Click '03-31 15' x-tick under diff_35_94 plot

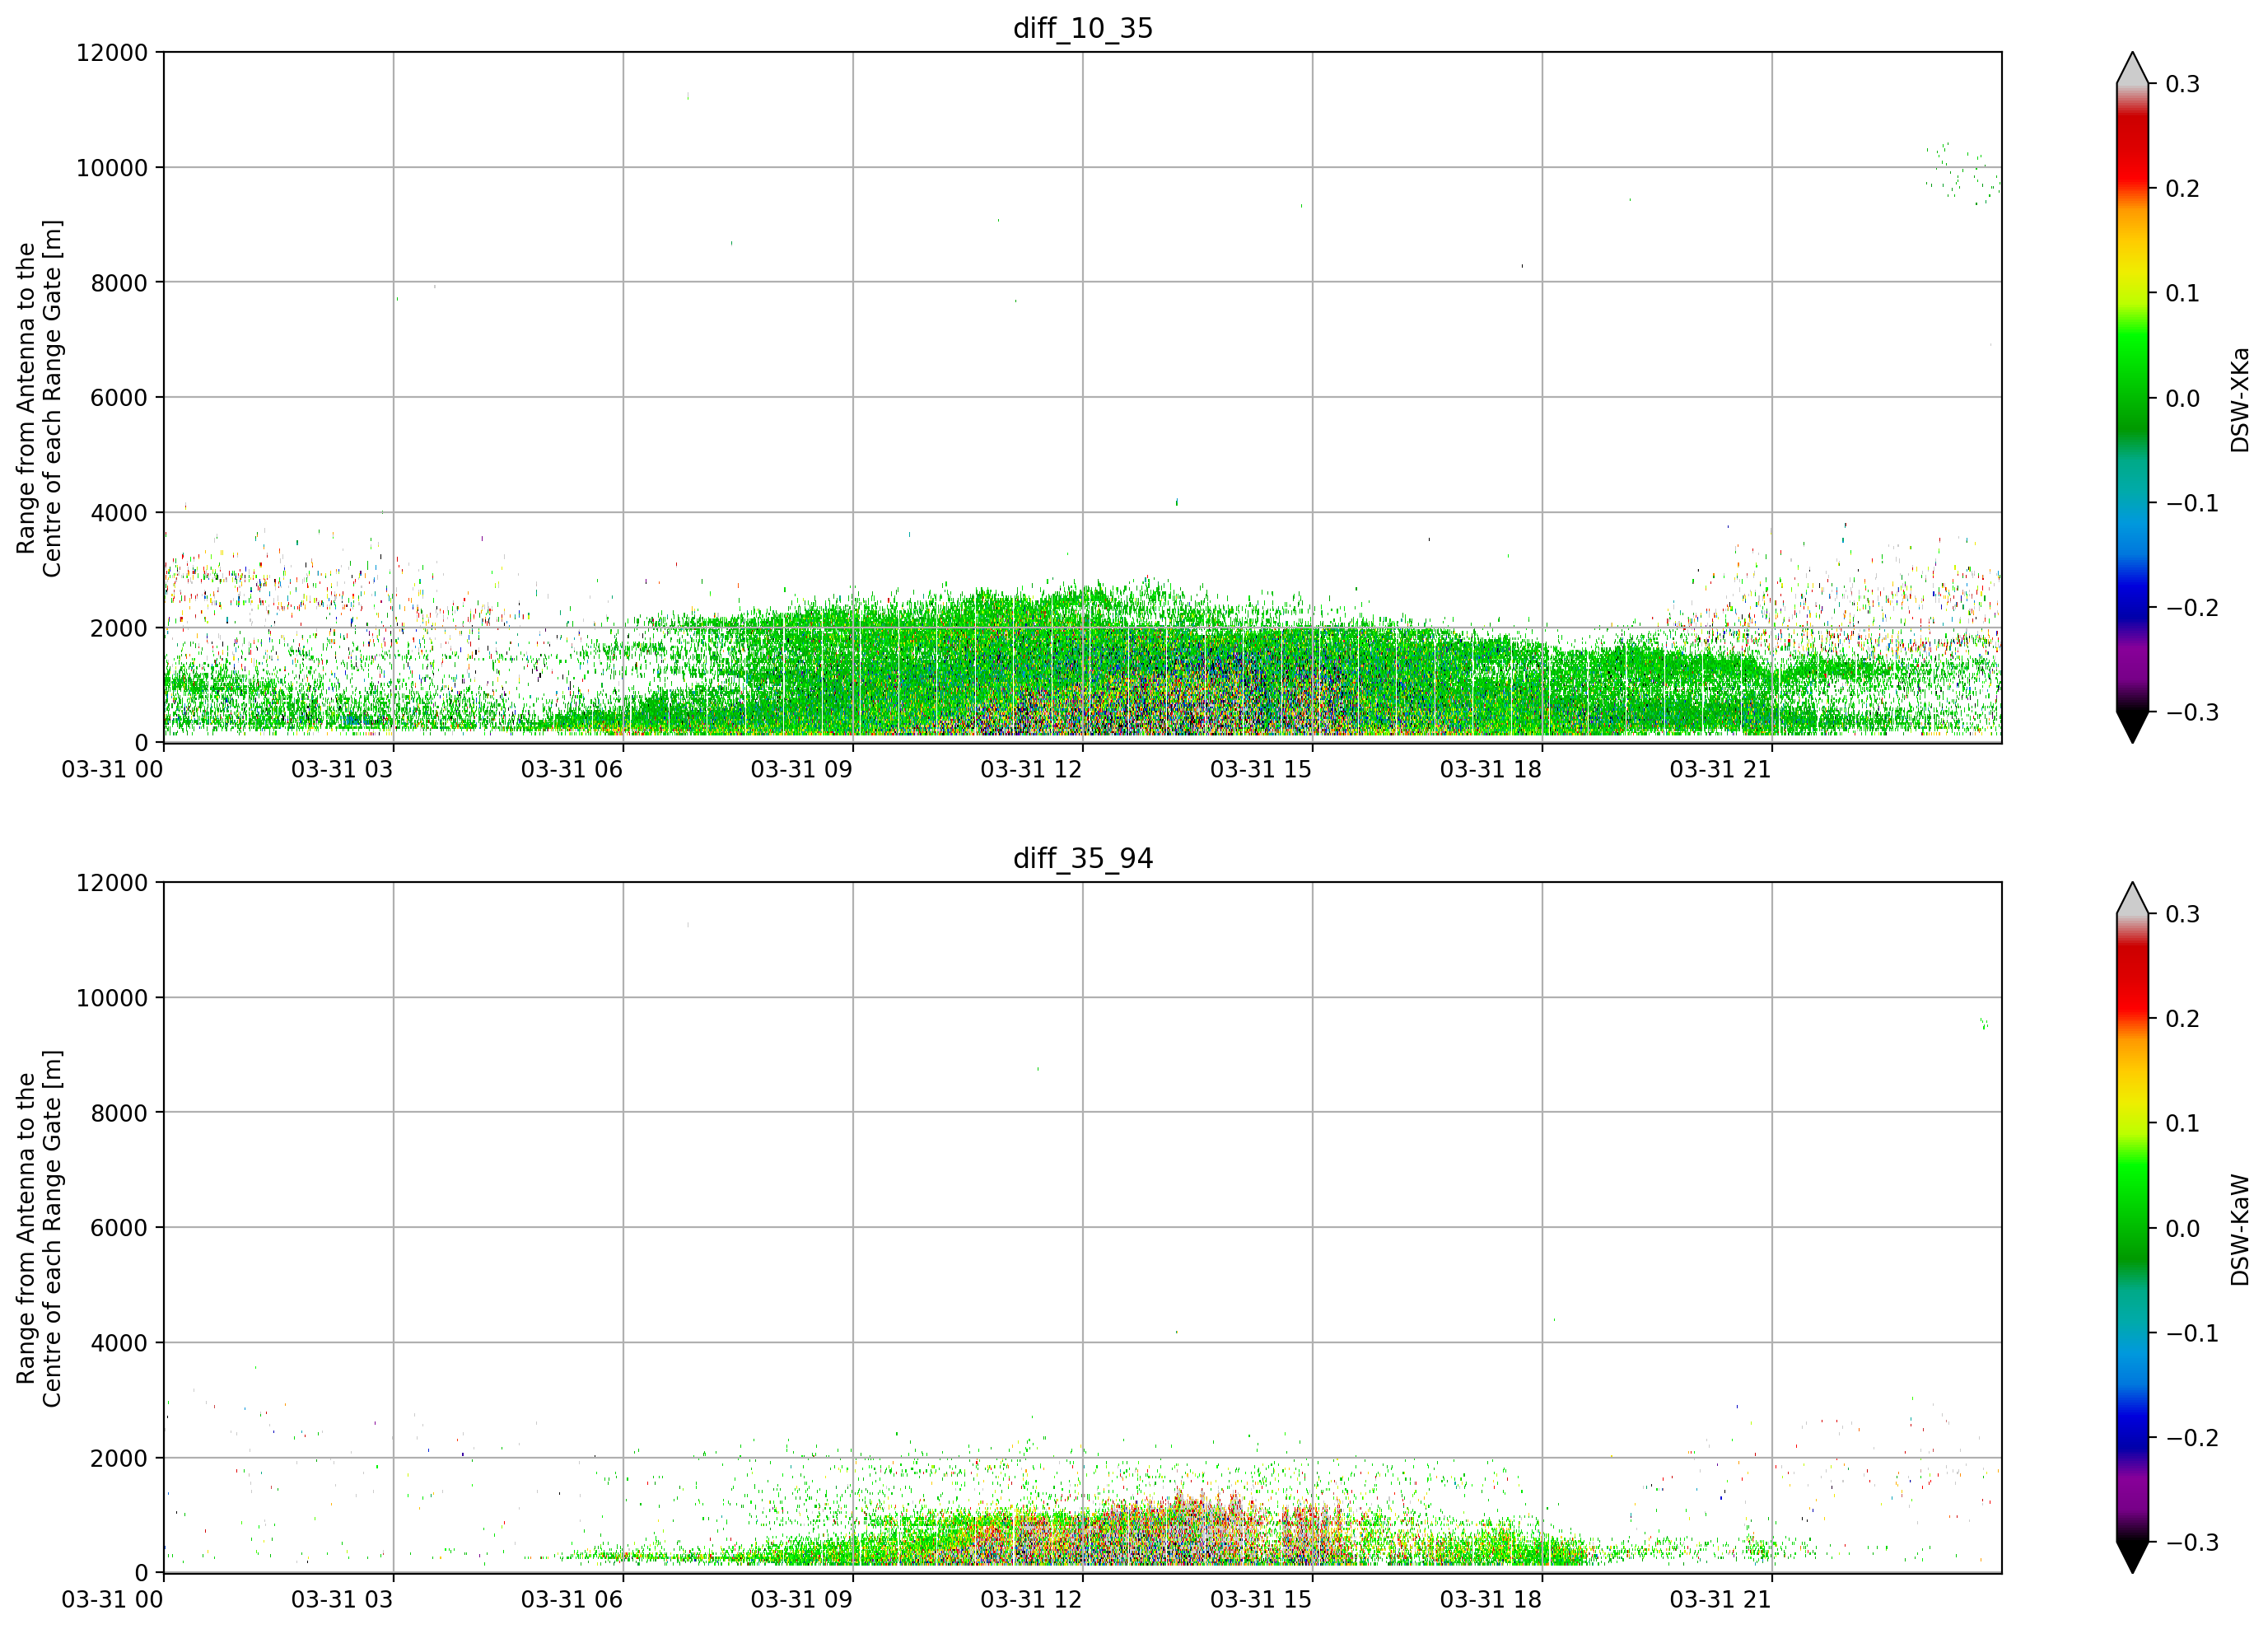tap(1261, 1600)
